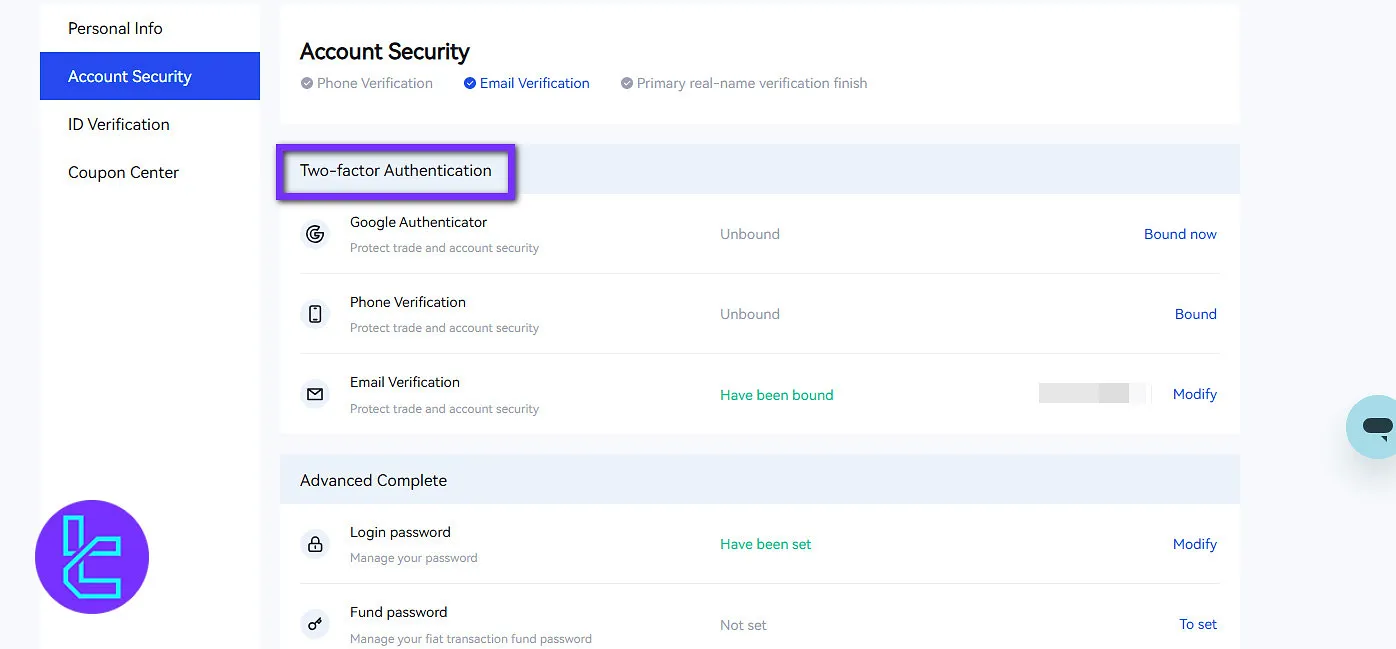Click Modify for the login password
The height and width of the screenshot is (649, 1396).
click(1195, 543)
